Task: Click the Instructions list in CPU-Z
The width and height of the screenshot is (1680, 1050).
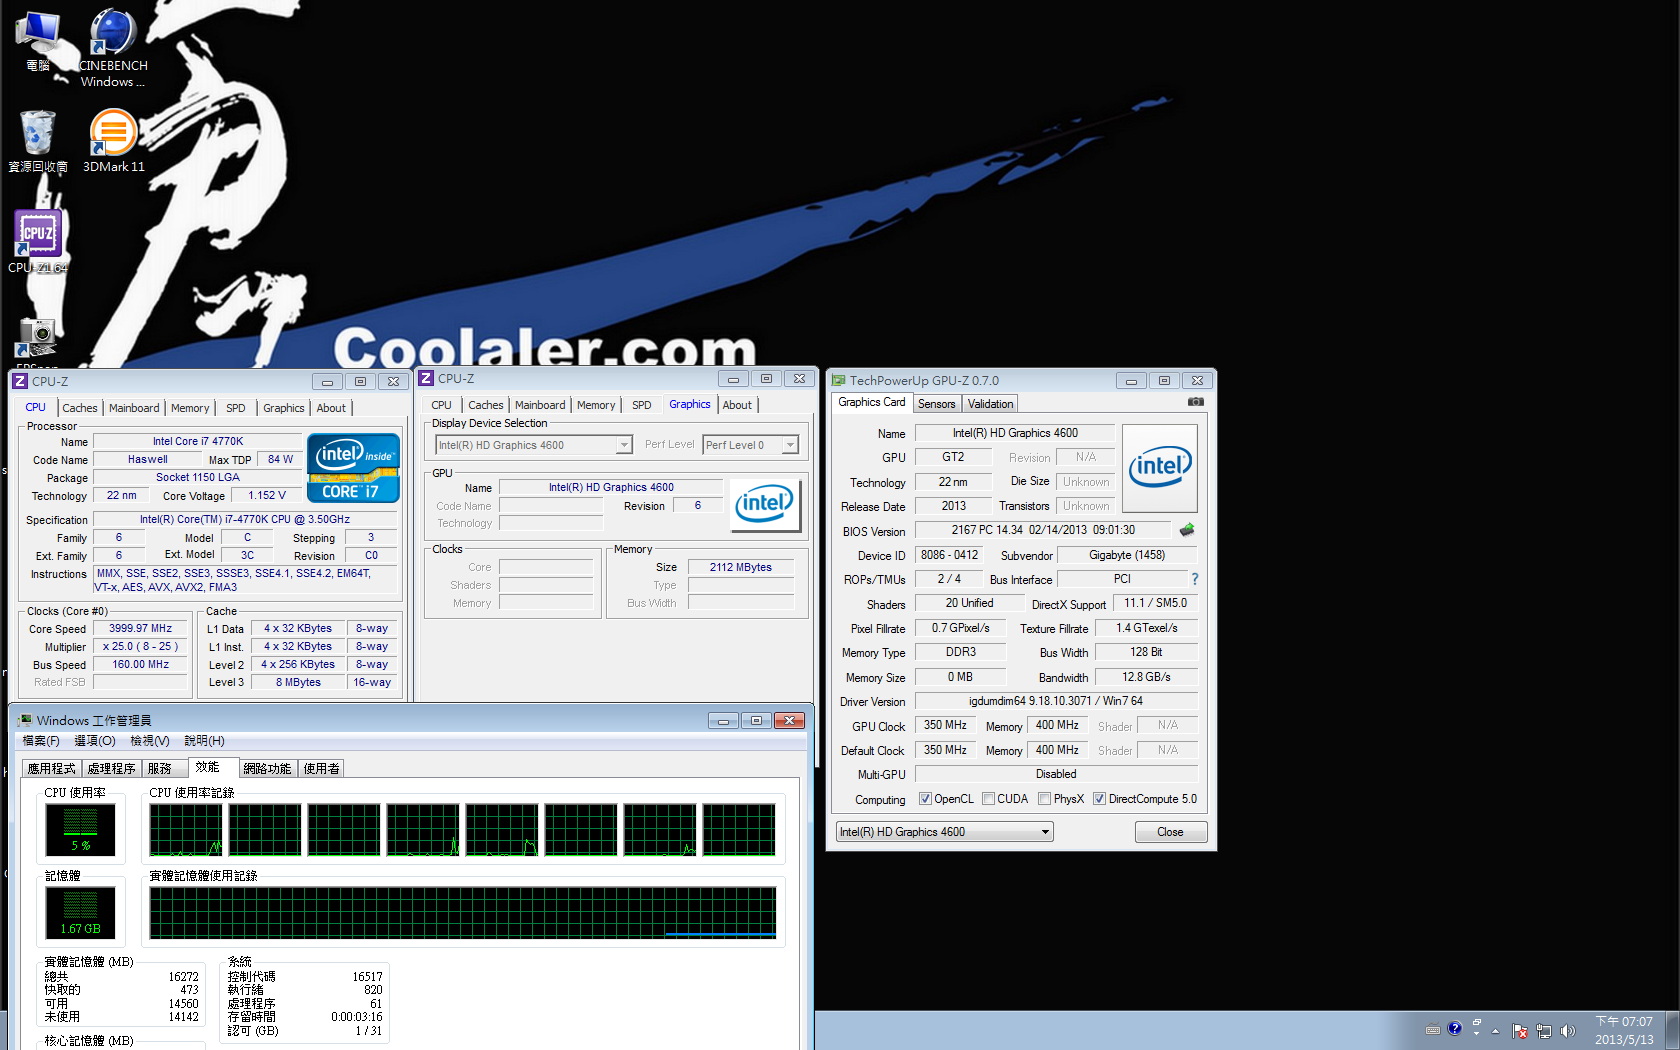Action: [x=245, y=580]
